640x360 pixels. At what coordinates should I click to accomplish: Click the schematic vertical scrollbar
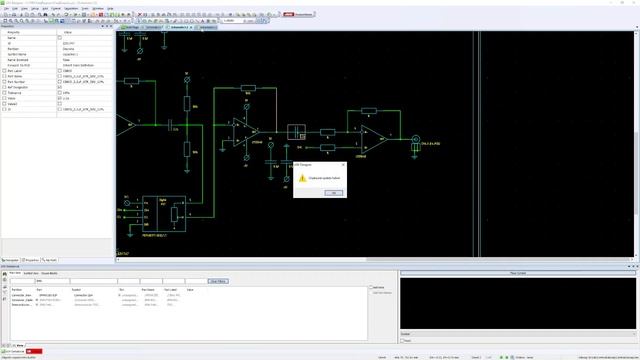(637, 143)
